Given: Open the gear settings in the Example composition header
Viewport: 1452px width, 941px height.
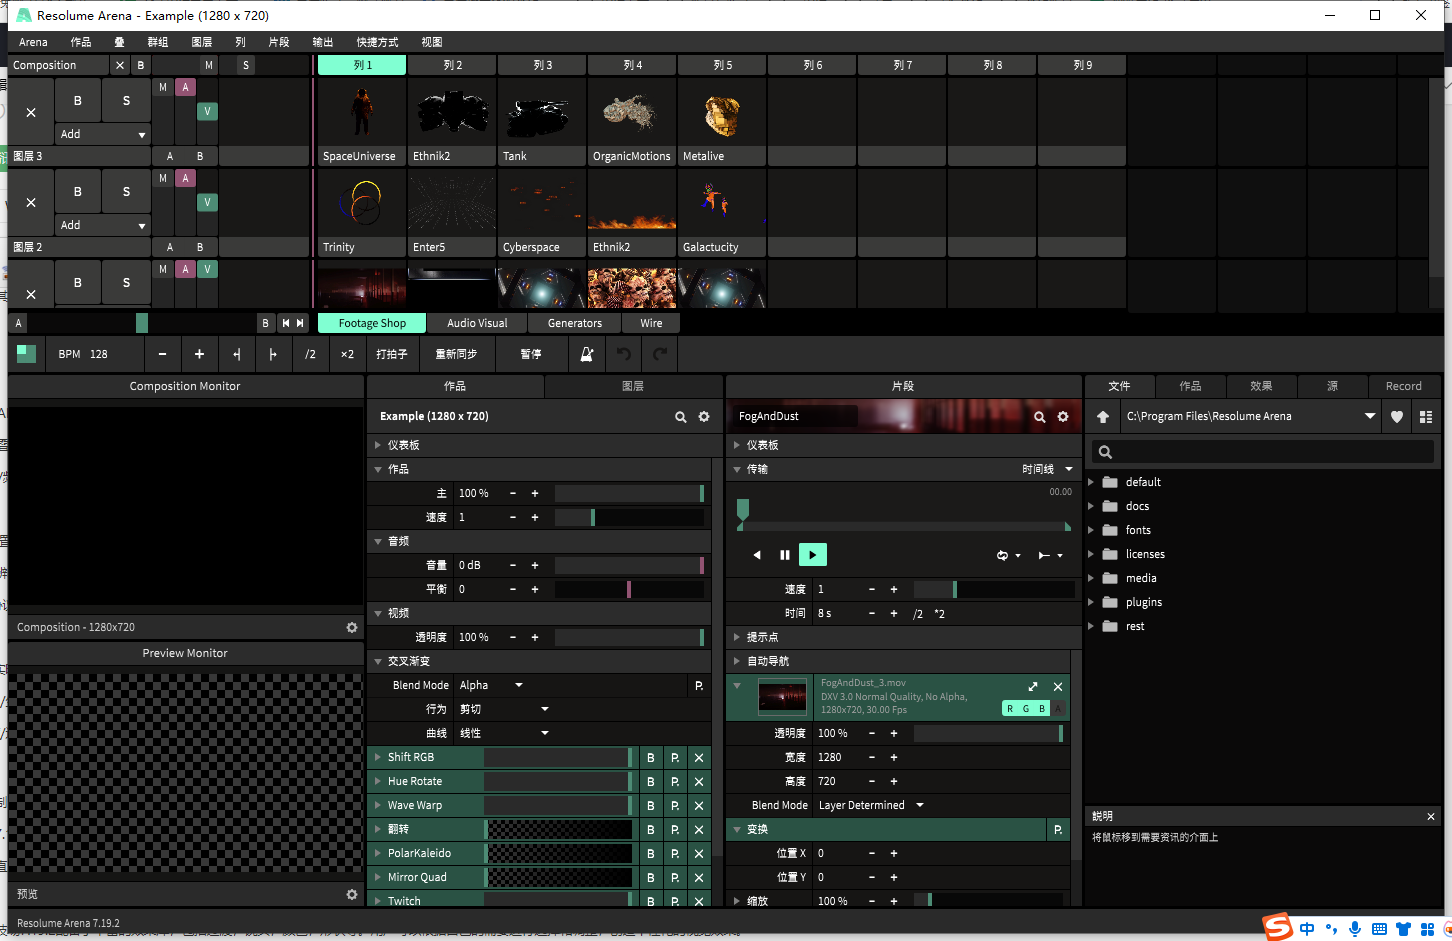Looking at the screenshot, I should tap(704, 417).
